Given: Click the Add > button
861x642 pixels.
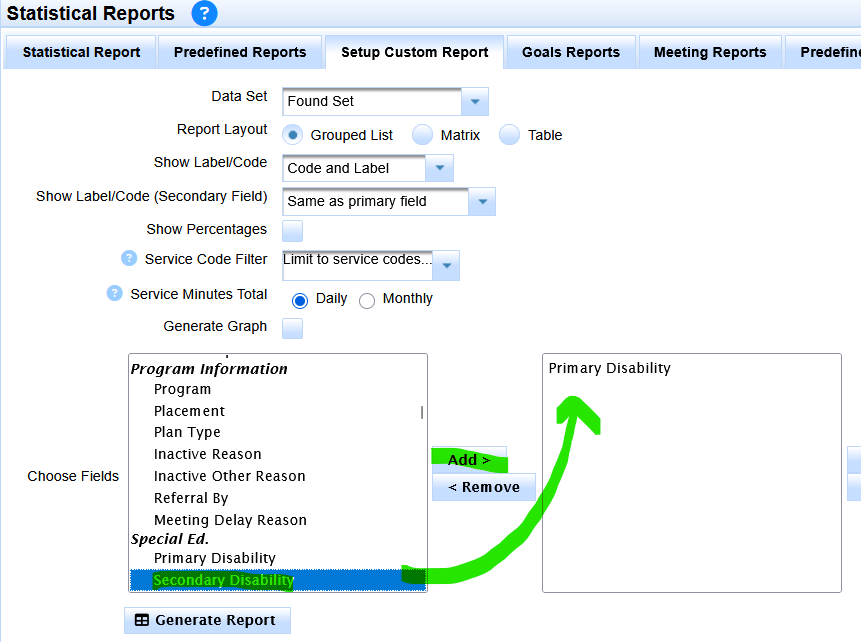Looking at the screenshot, I should click(469, 460).
